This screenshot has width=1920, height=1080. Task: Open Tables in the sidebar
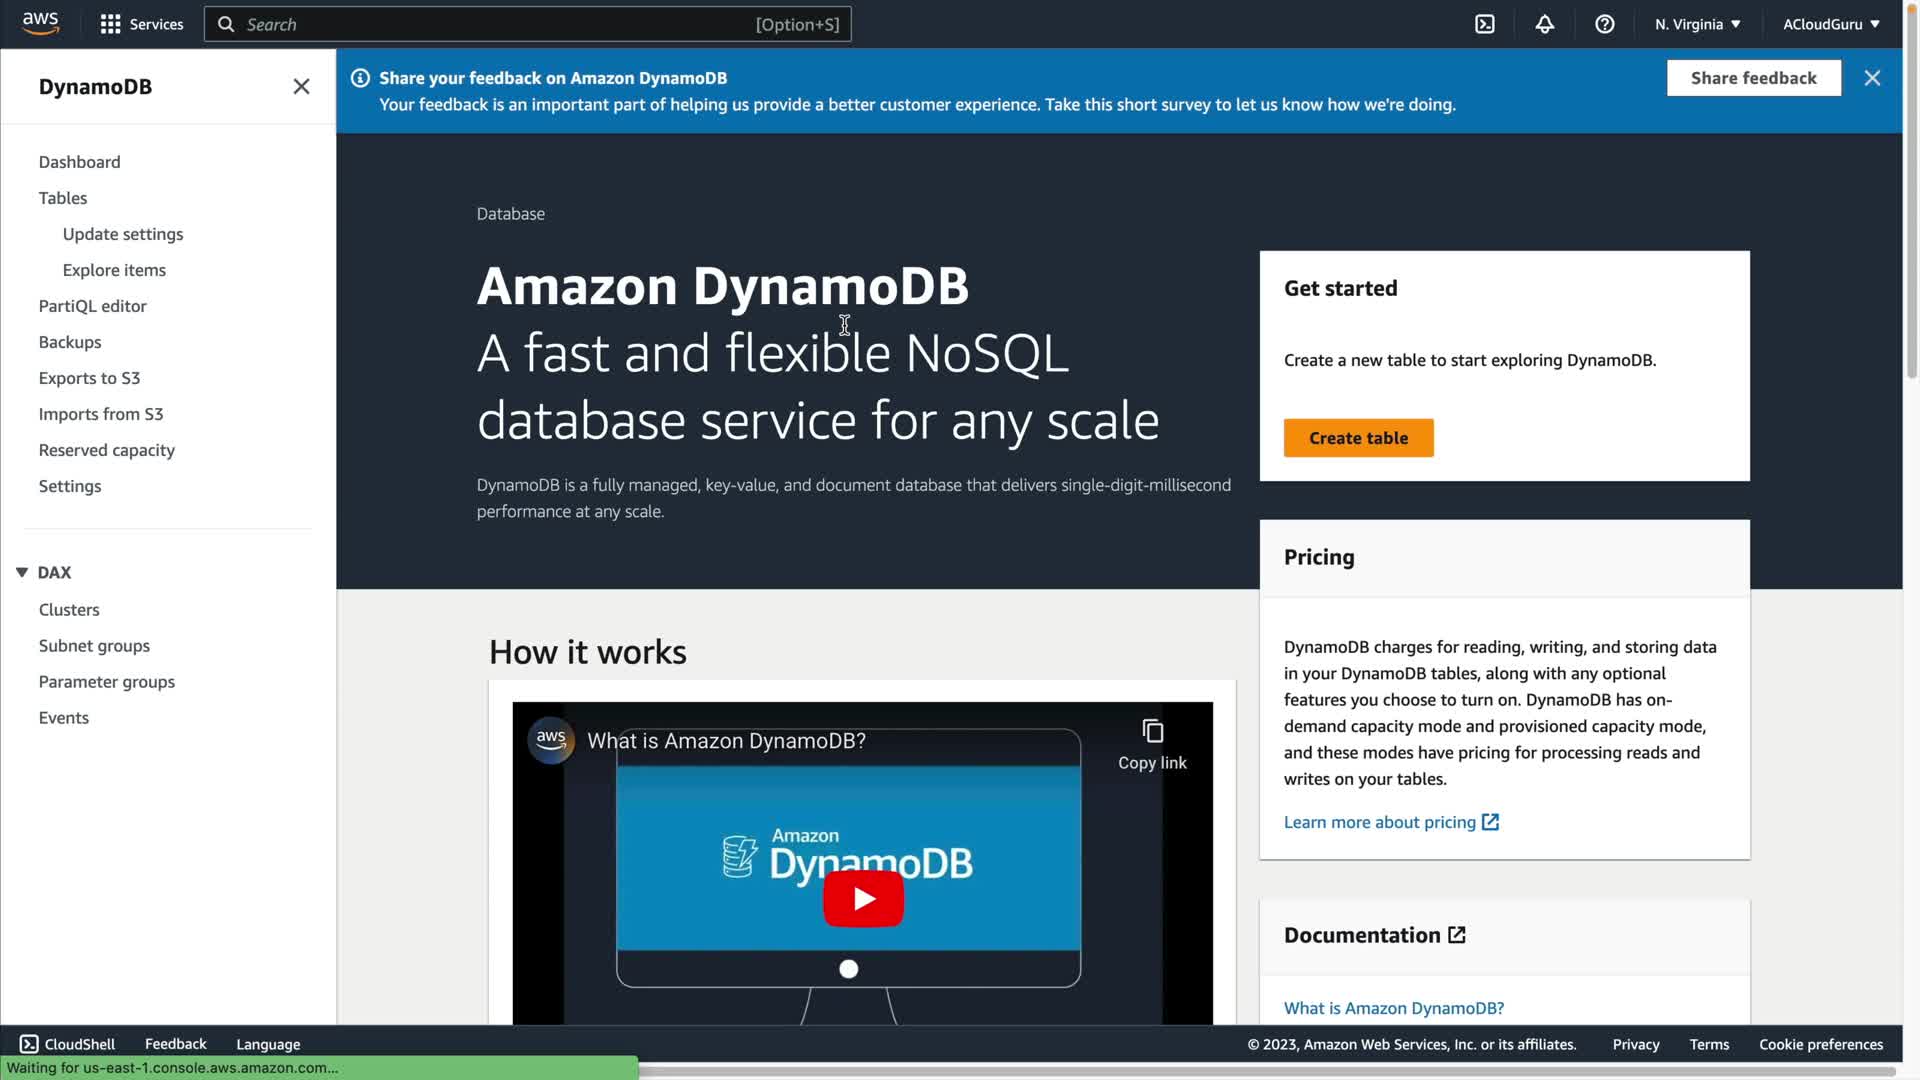tap(63, 198)
